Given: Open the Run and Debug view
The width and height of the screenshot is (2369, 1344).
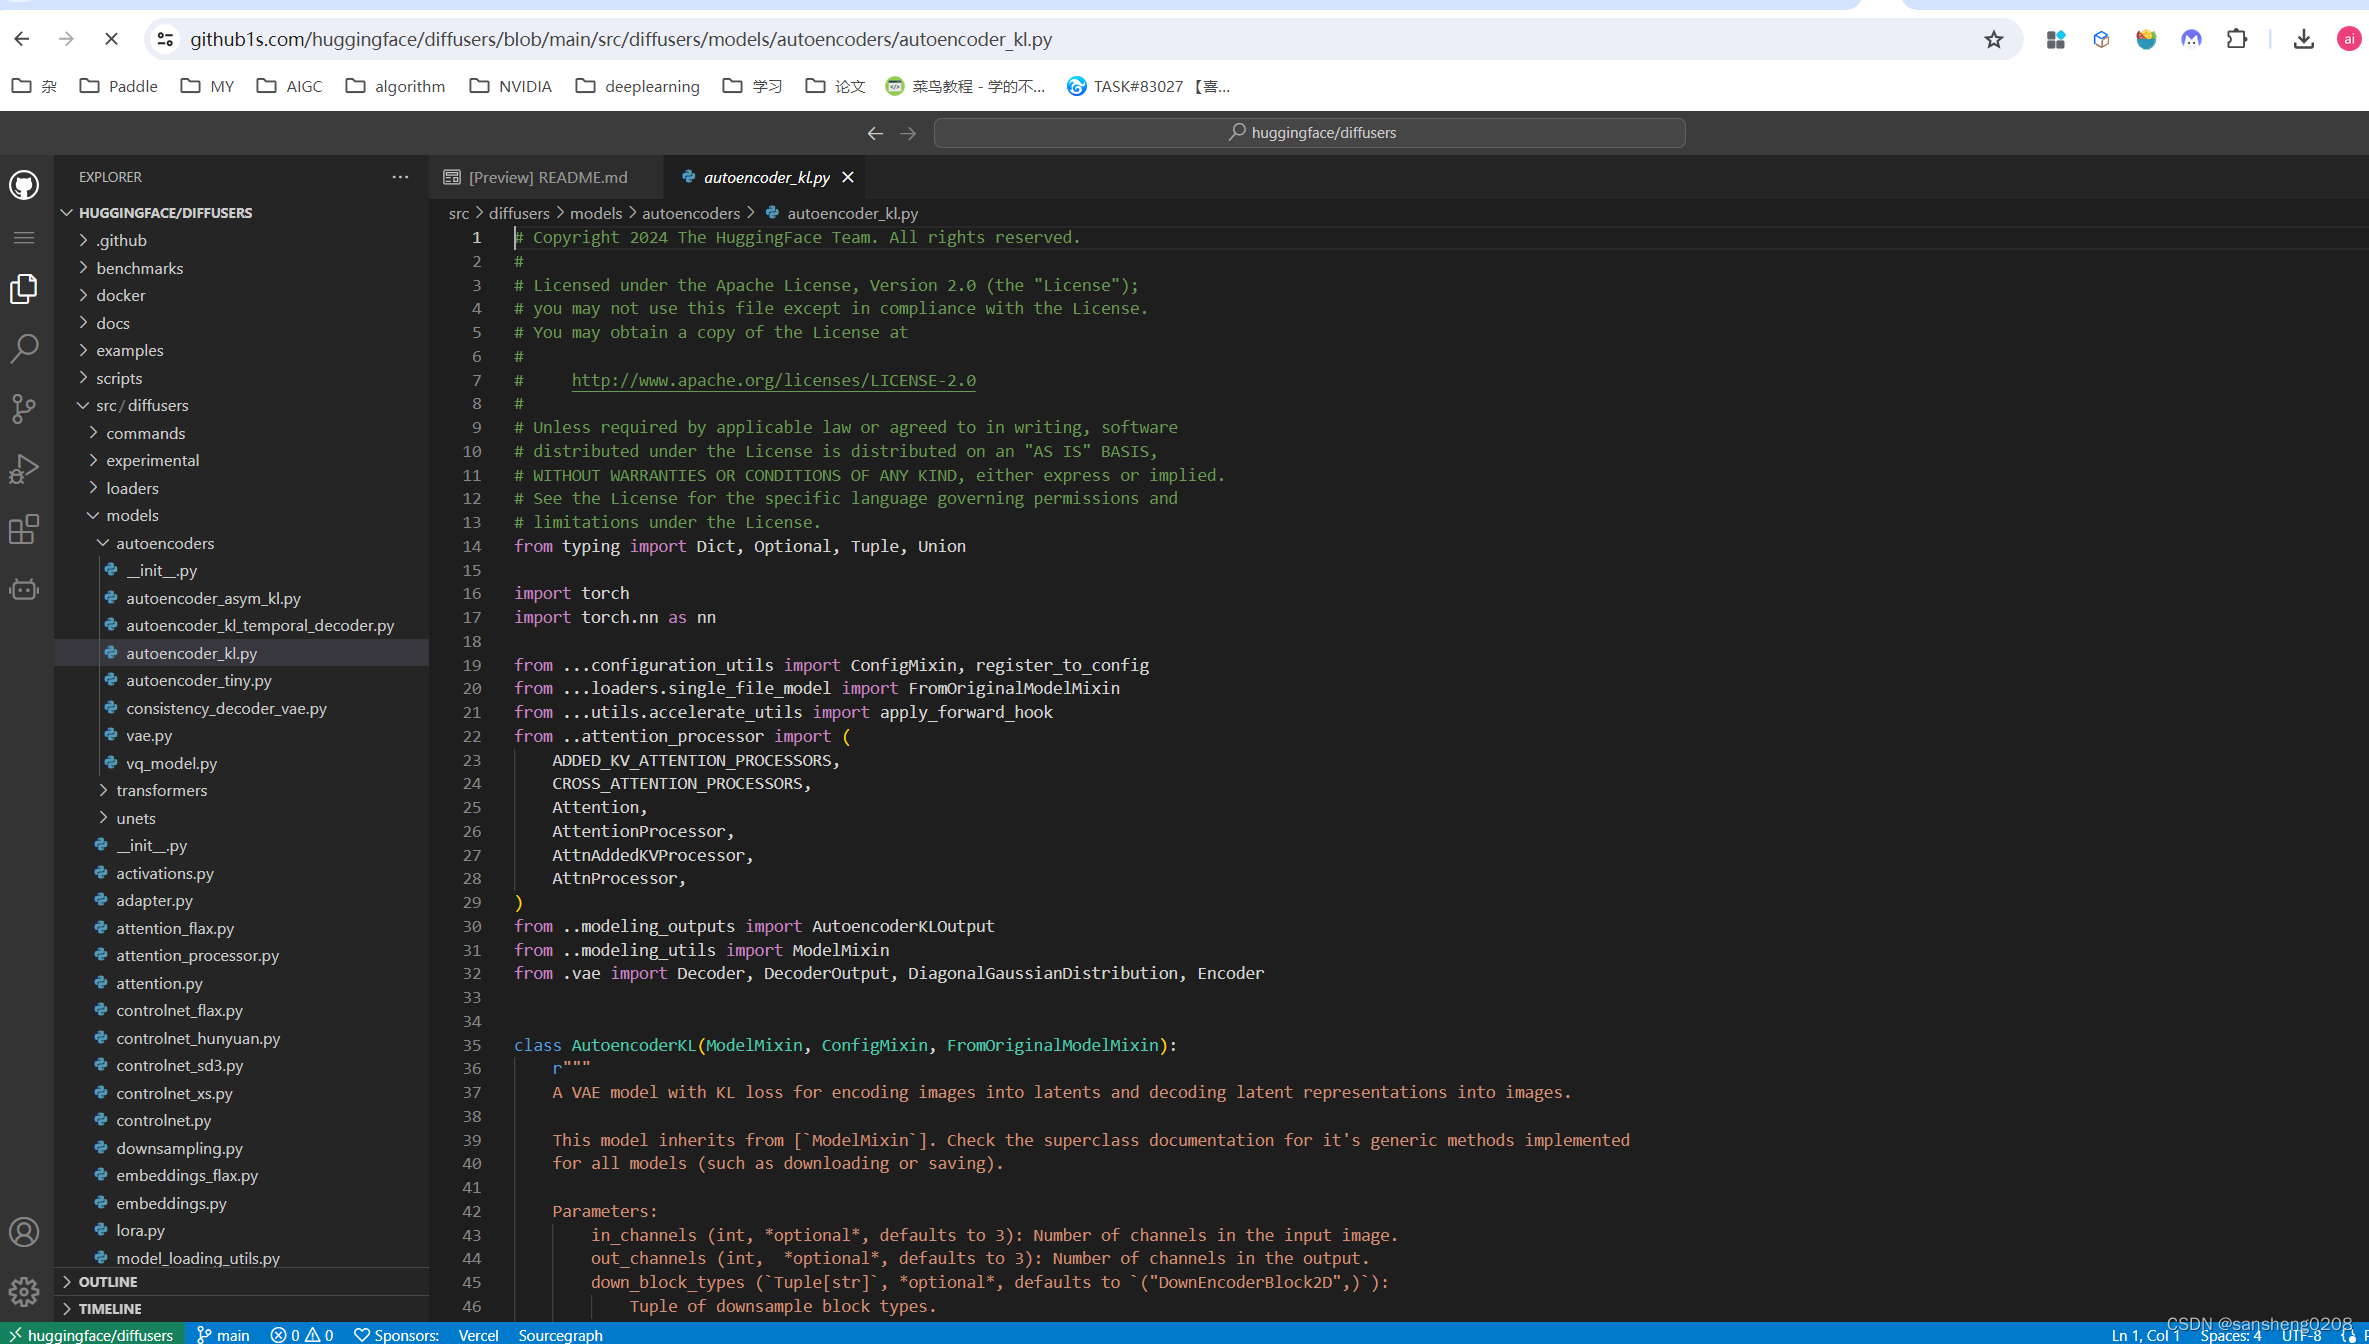Looking at the screenshot, I should tap(24, 468).
